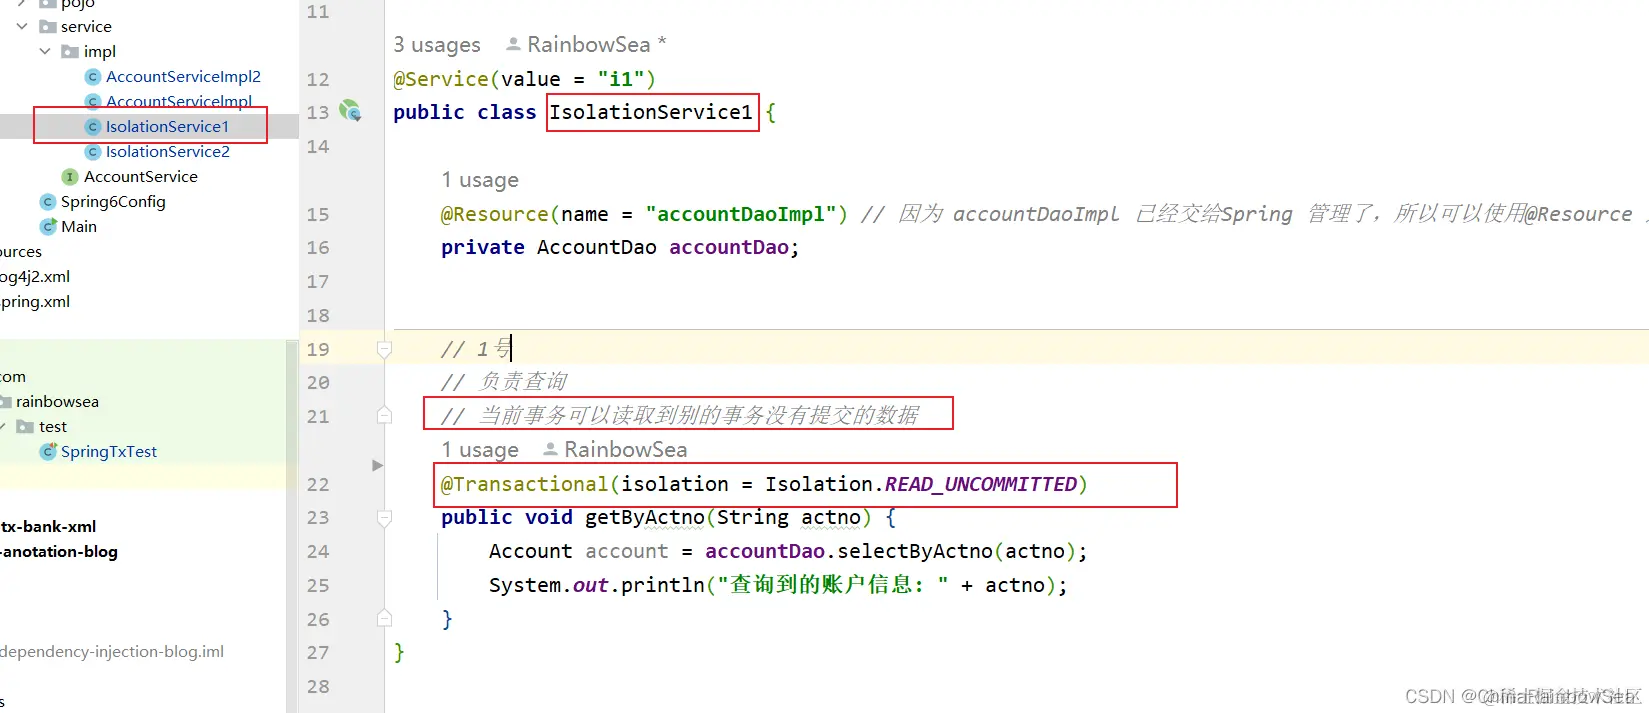The width and height of the screenshot is (1649, 713).
Task: Click '1 usage' hint above @Transactional
Action: 480,450
